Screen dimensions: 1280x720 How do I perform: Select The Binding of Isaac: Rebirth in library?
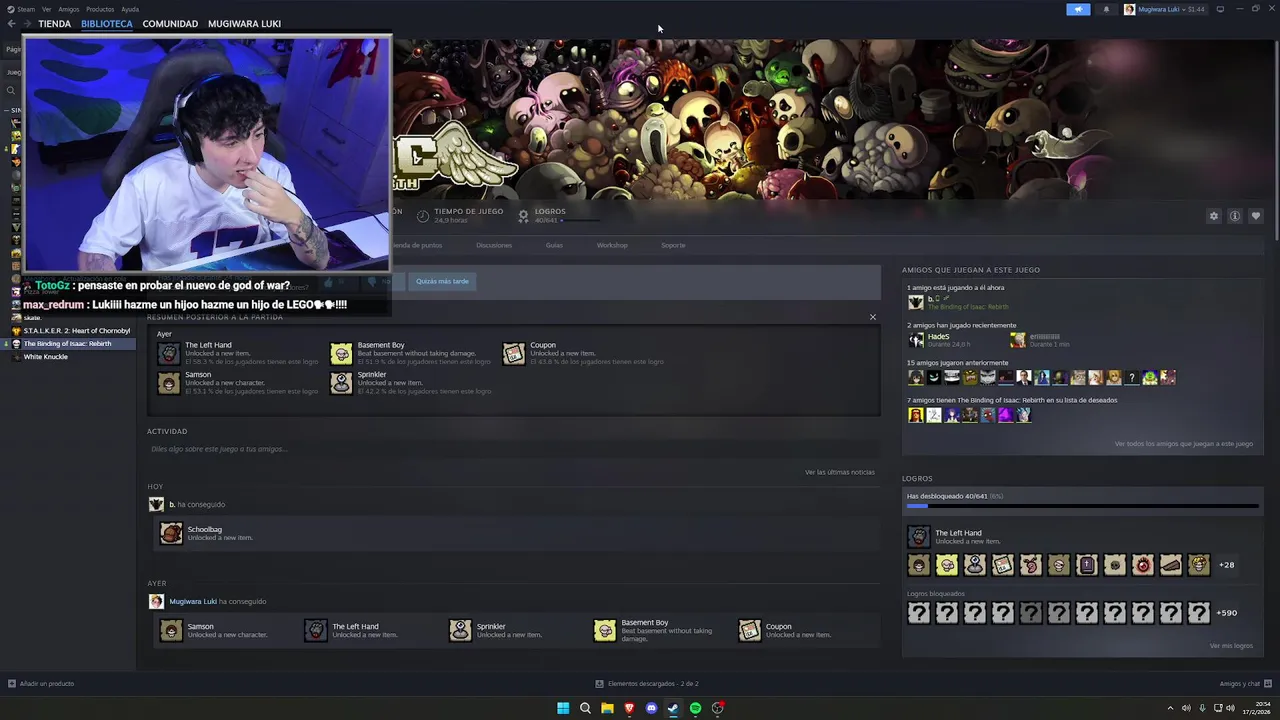[x=68, y=344]
